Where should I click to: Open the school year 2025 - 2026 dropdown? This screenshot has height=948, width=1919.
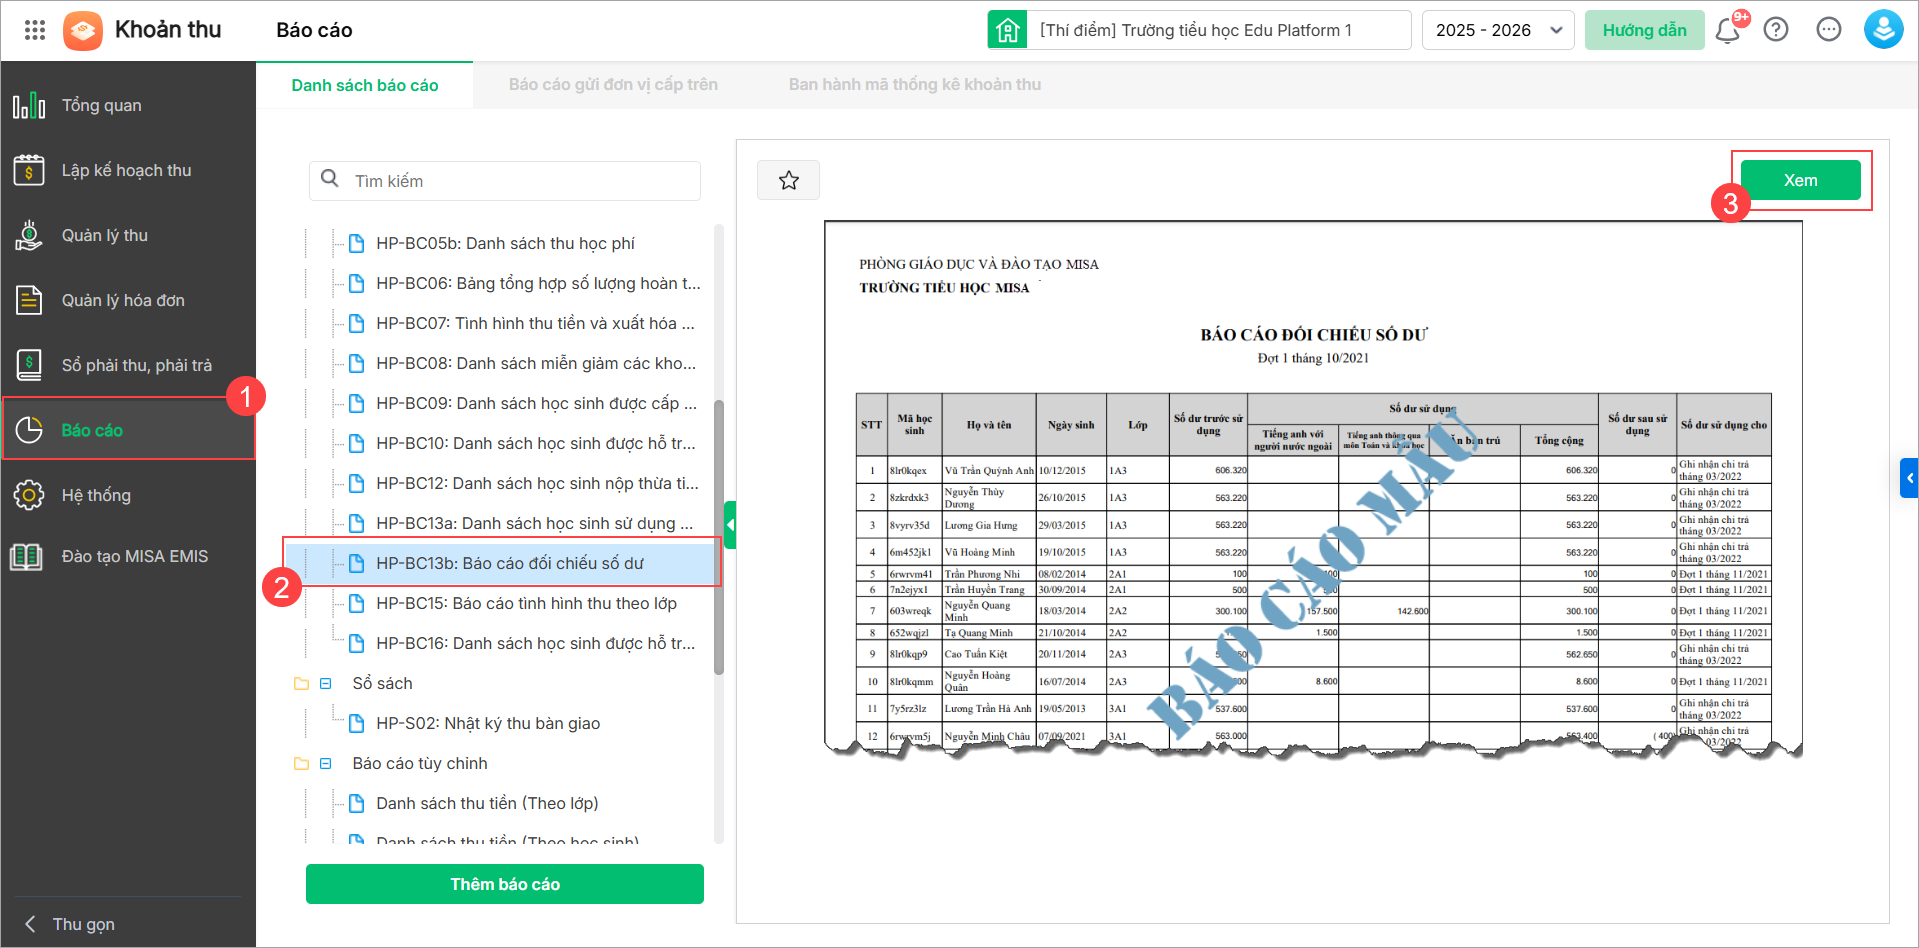point(1498,30)
